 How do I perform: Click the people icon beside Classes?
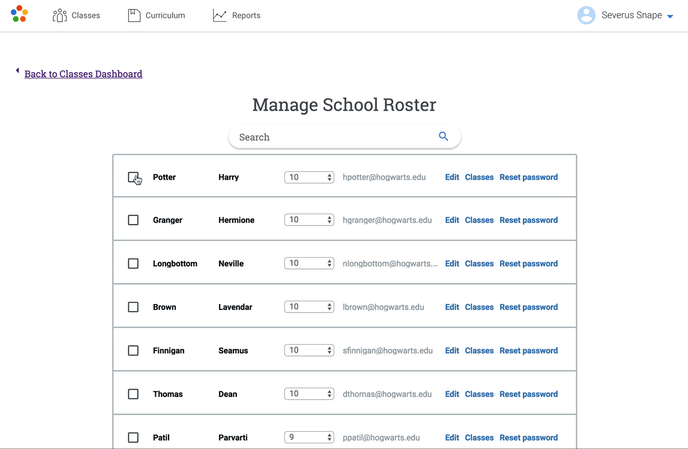point(59,15)
